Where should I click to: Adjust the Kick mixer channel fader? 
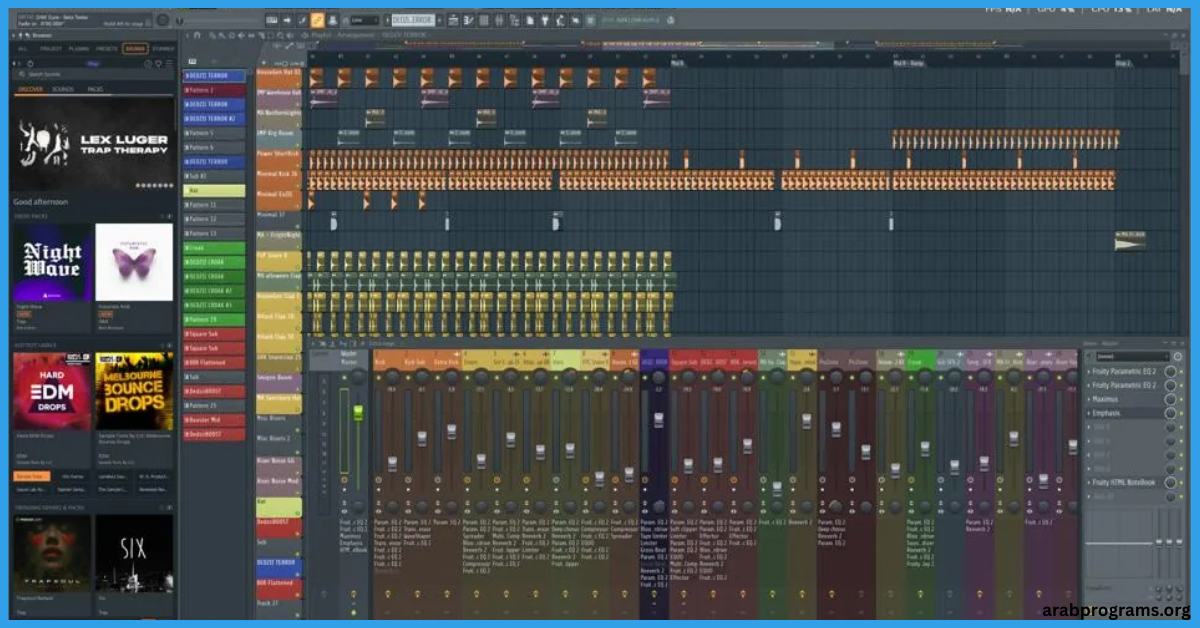coord(391,463)
